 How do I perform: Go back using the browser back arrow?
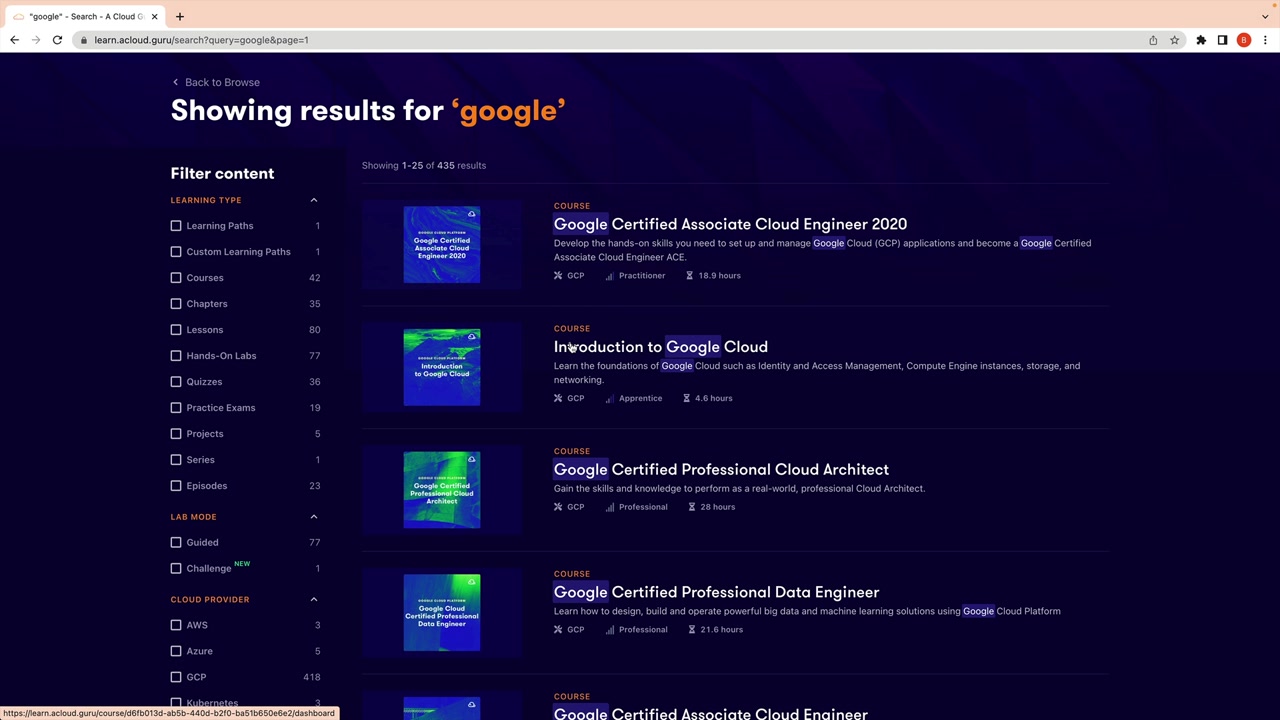click(x=14, y=40)
